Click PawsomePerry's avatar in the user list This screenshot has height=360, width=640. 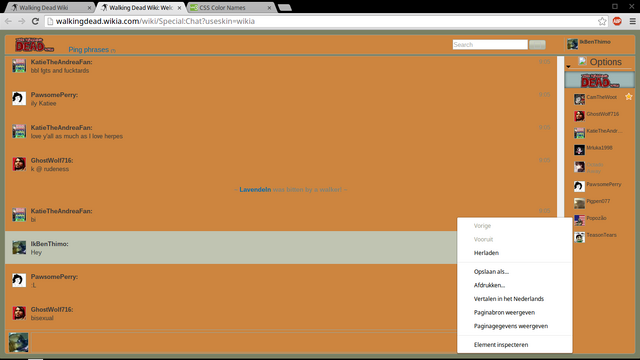point(579,186)
